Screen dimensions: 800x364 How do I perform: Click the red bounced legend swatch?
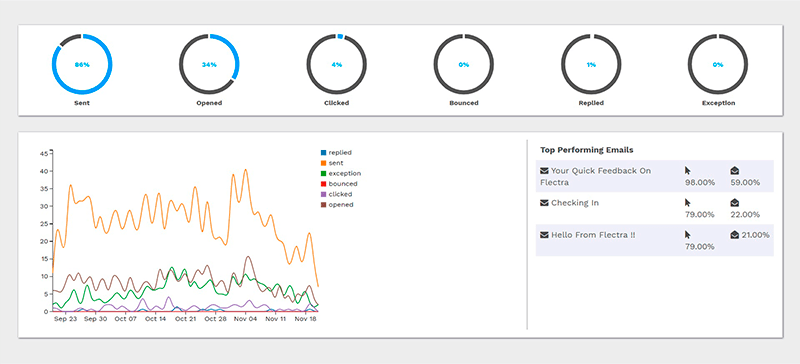(323, 184)
